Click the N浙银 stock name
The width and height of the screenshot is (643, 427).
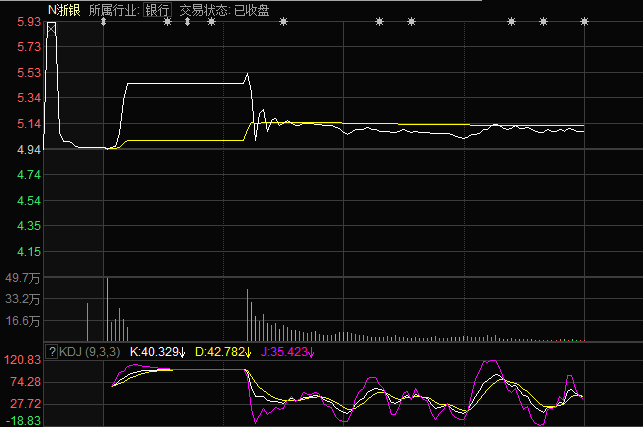pos(64,10)
